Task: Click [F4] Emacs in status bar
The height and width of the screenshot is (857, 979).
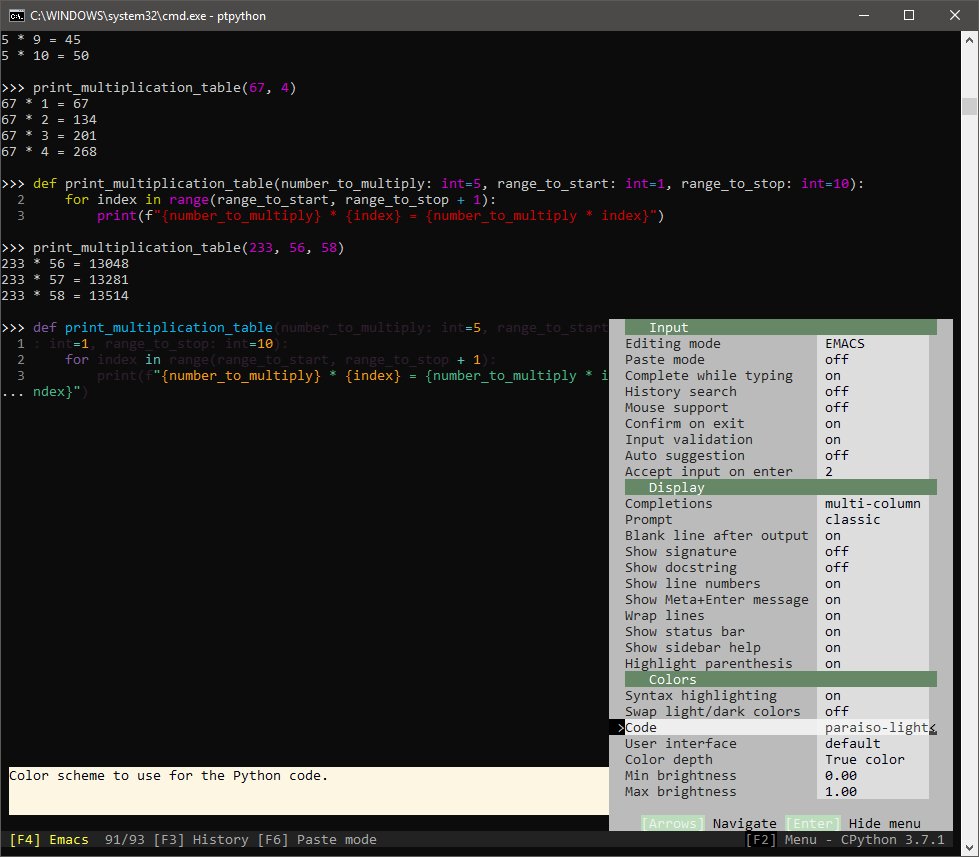Action: tap(49, 840)
